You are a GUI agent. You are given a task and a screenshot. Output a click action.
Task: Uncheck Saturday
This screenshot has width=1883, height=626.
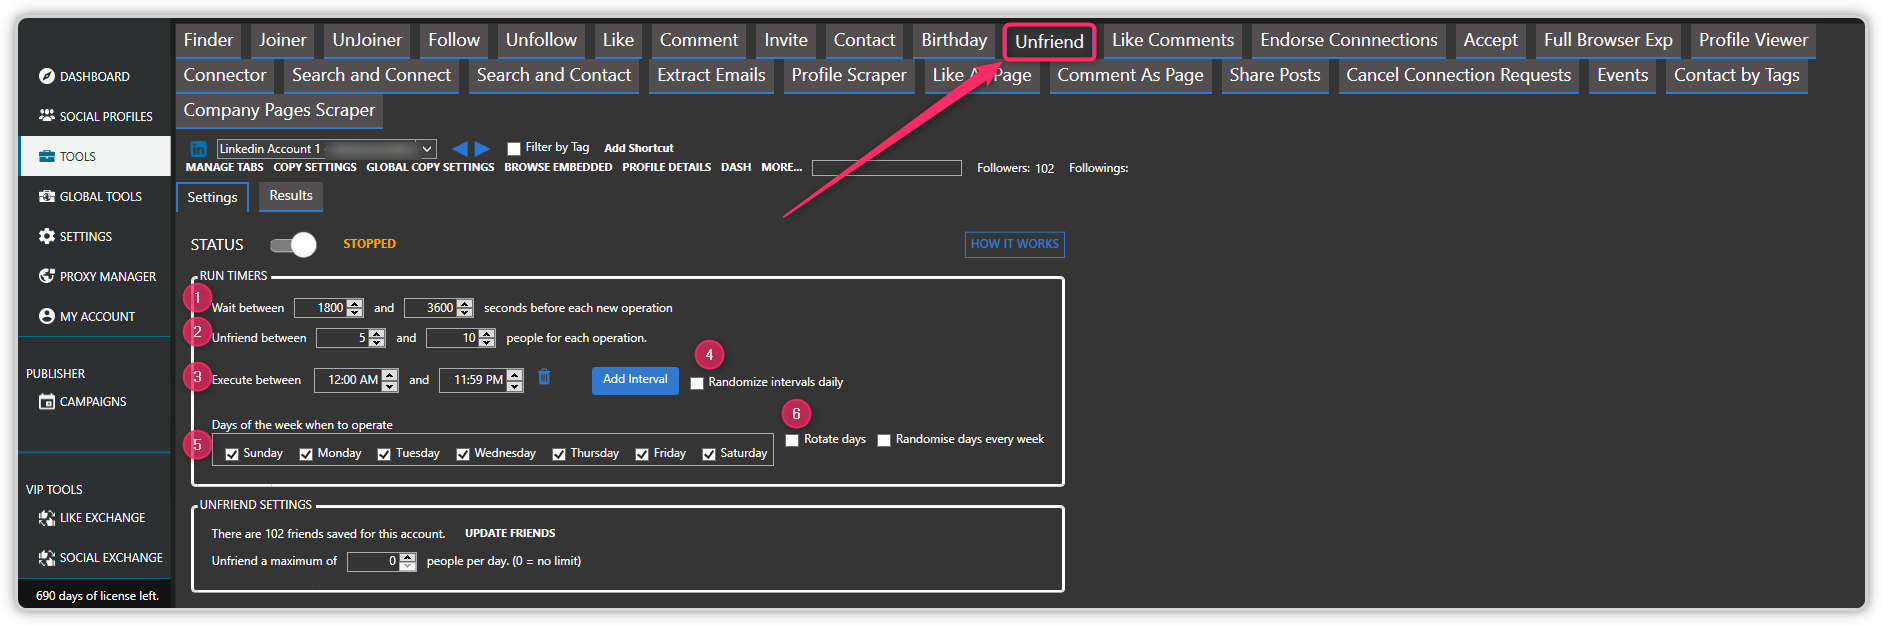pyautogui.click(x=709, y=454)
